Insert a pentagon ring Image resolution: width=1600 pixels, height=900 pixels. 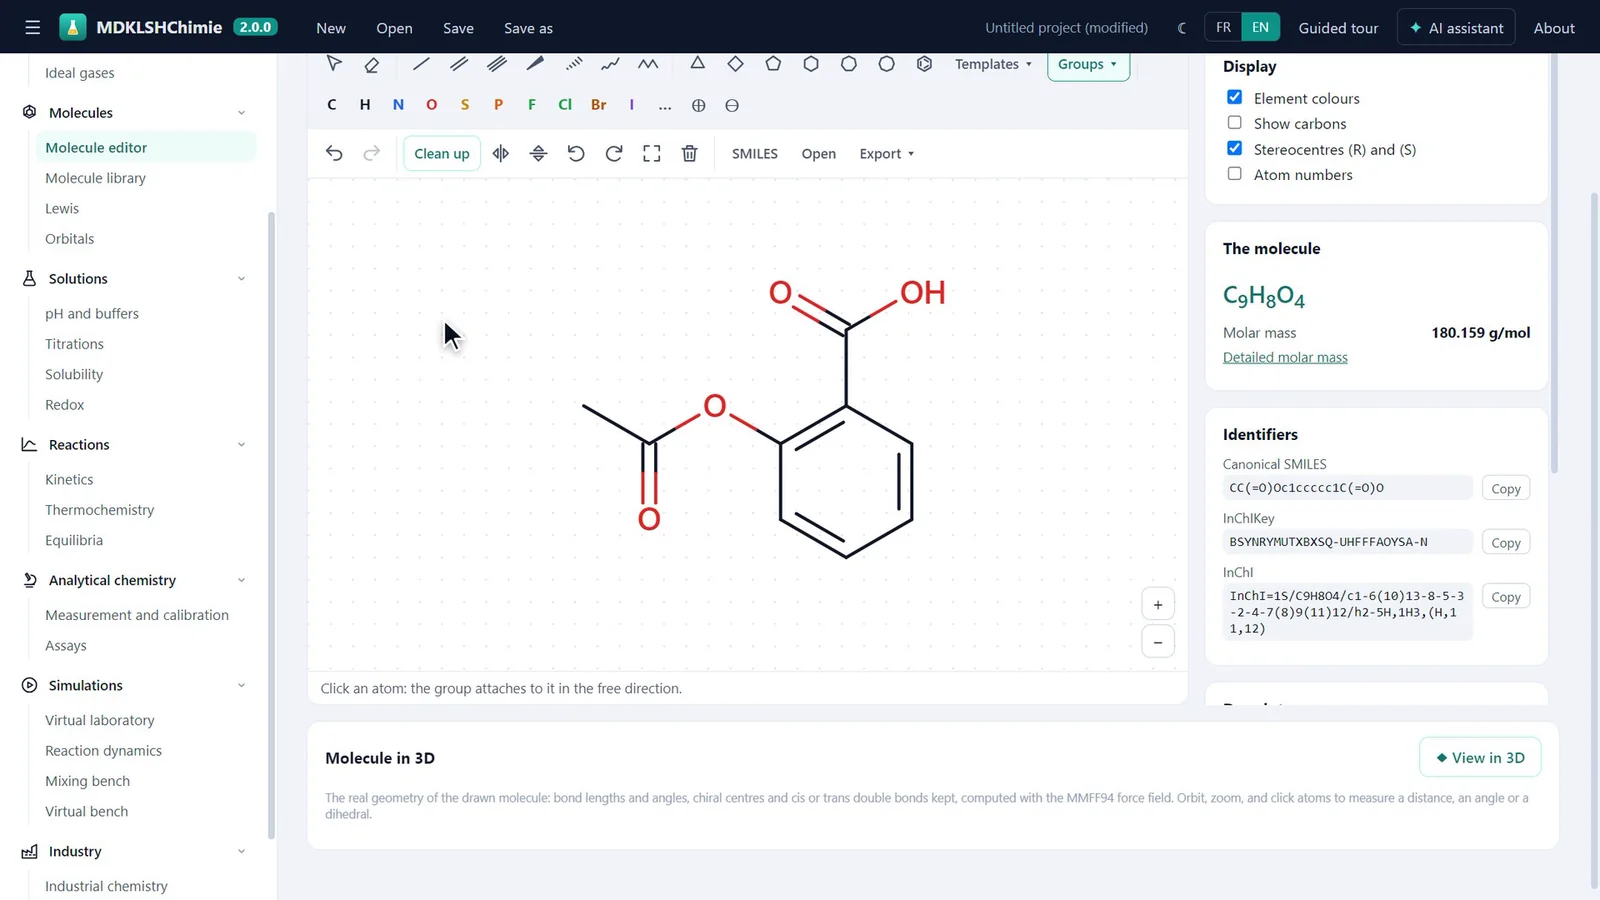tap(773, 64)
